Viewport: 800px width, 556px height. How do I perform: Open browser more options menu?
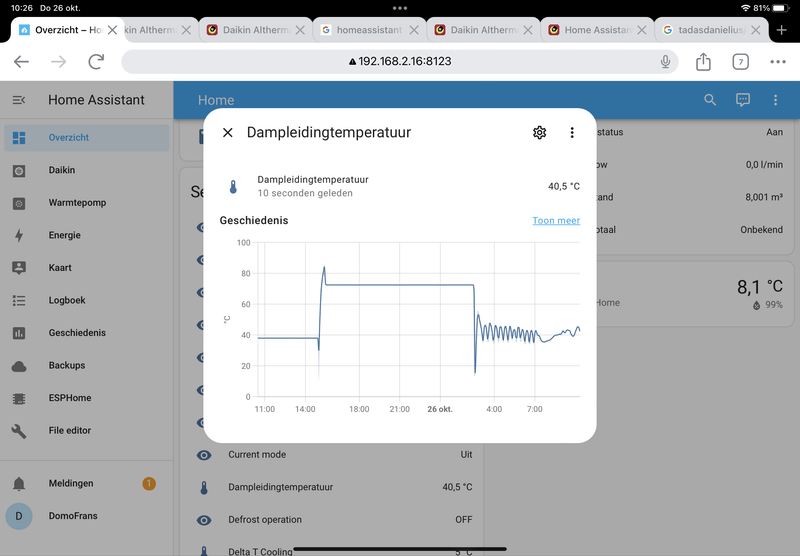point(778,62)
